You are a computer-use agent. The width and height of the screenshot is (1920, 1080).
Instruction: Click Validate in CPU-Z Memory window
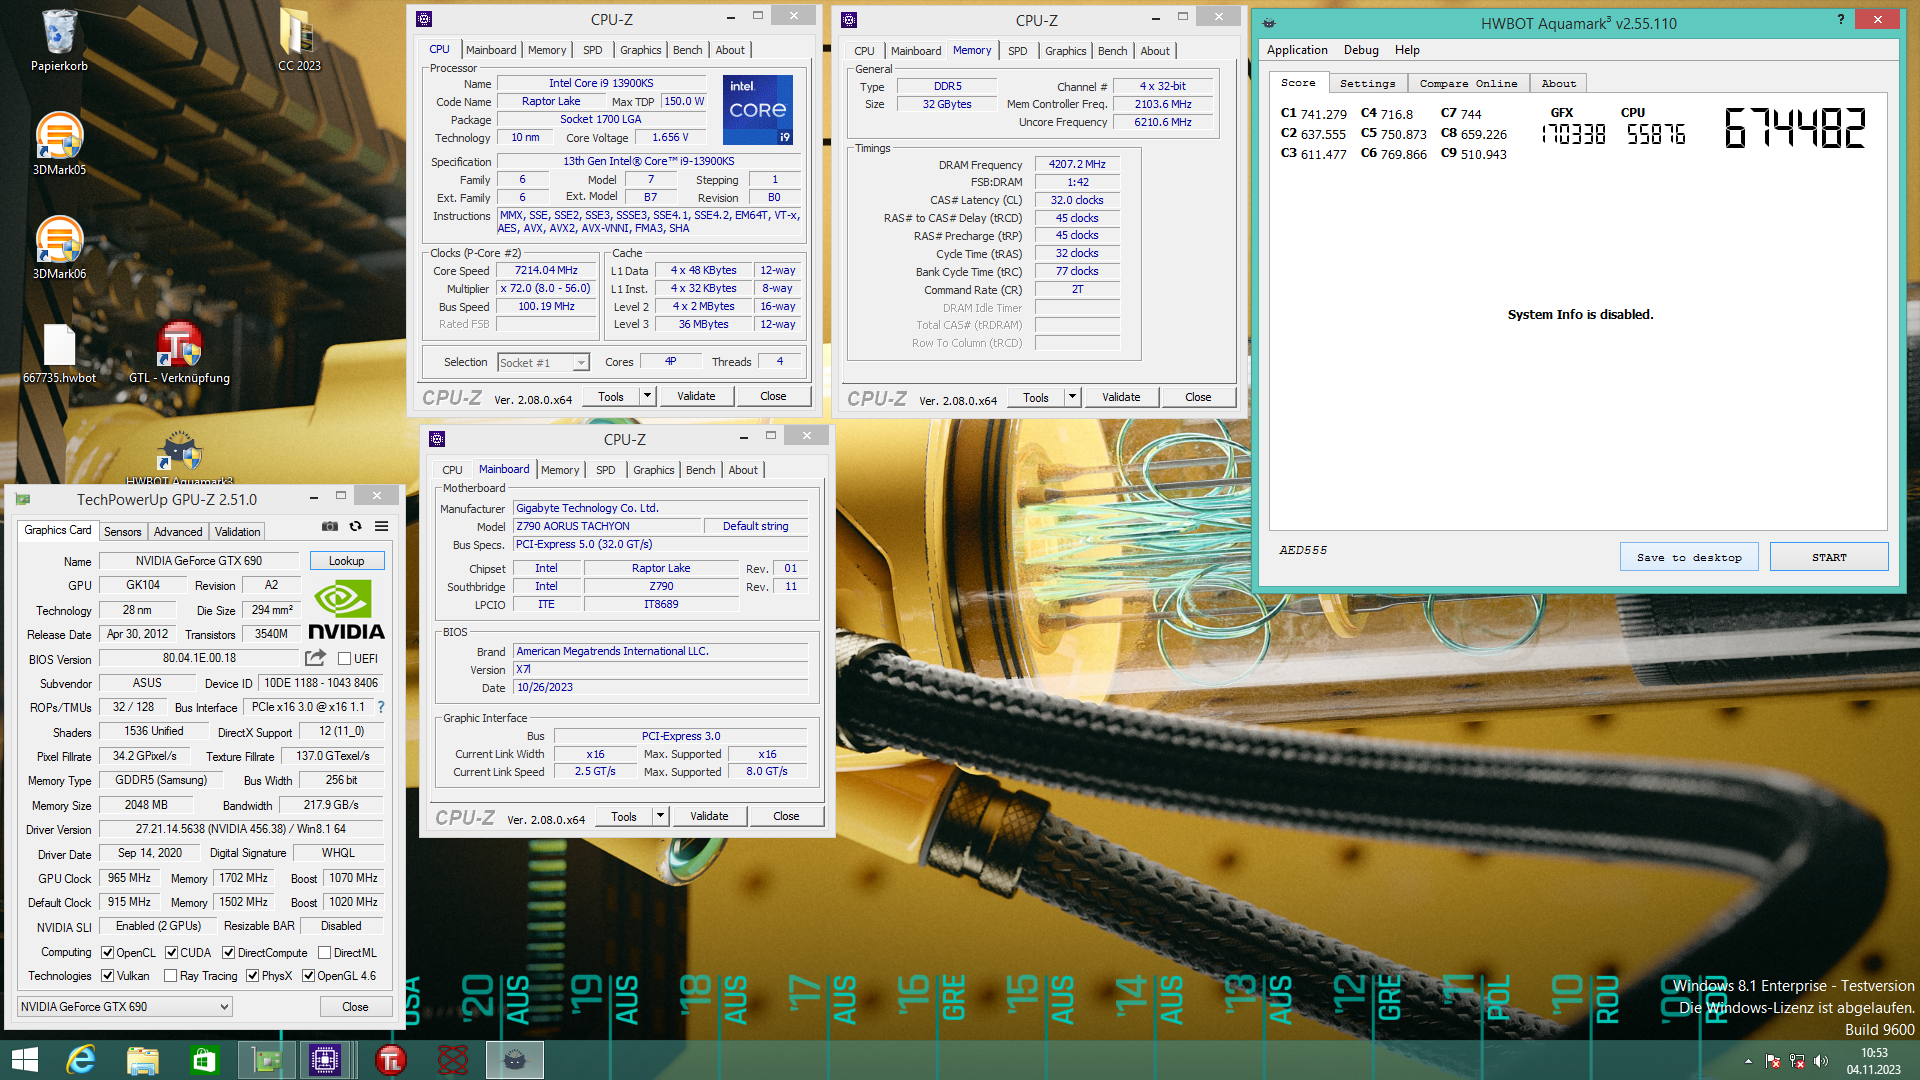coord(1121,397)
